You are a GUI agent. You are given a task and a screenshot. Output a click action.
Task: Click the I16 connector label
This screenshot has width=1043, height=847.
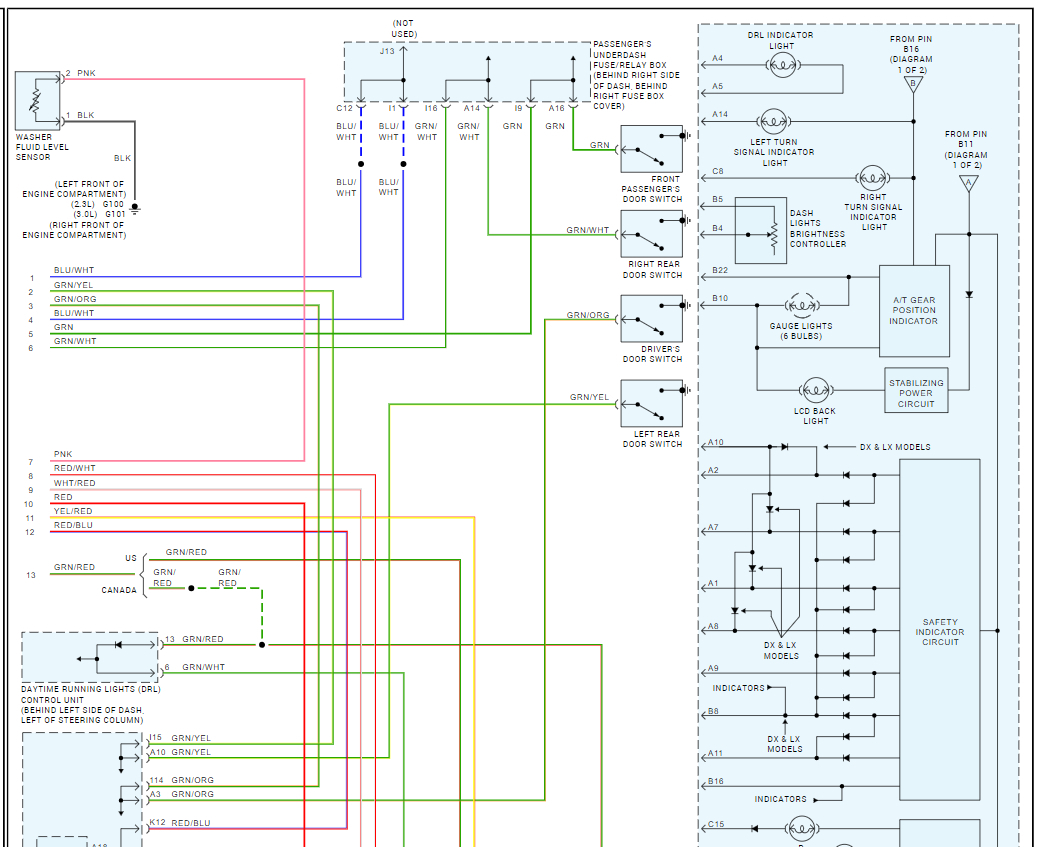point(431,108)
